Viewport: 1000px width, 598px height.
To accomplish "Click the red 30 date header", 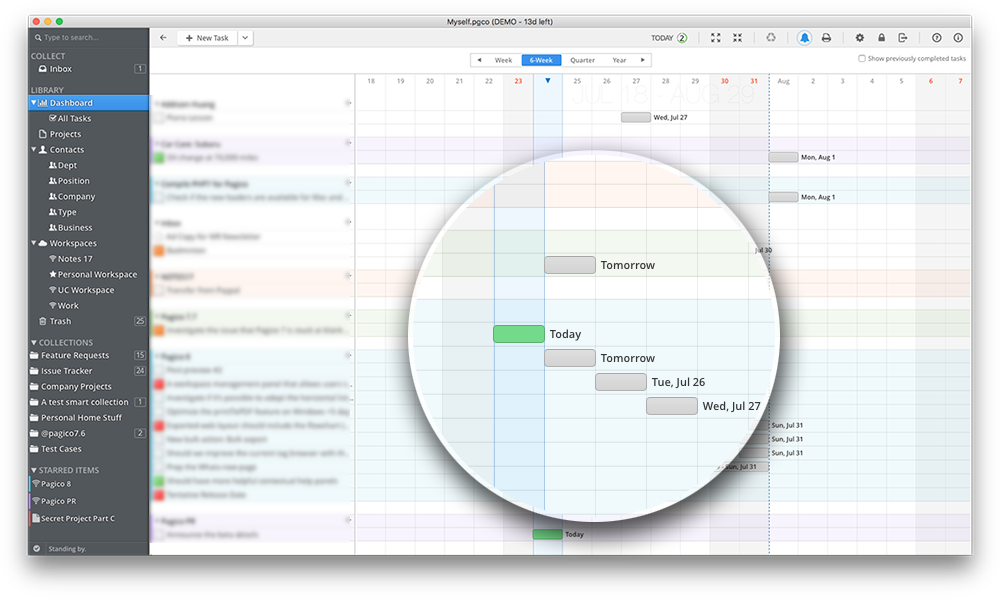I will pyautogui.click(x=724, y=81).
